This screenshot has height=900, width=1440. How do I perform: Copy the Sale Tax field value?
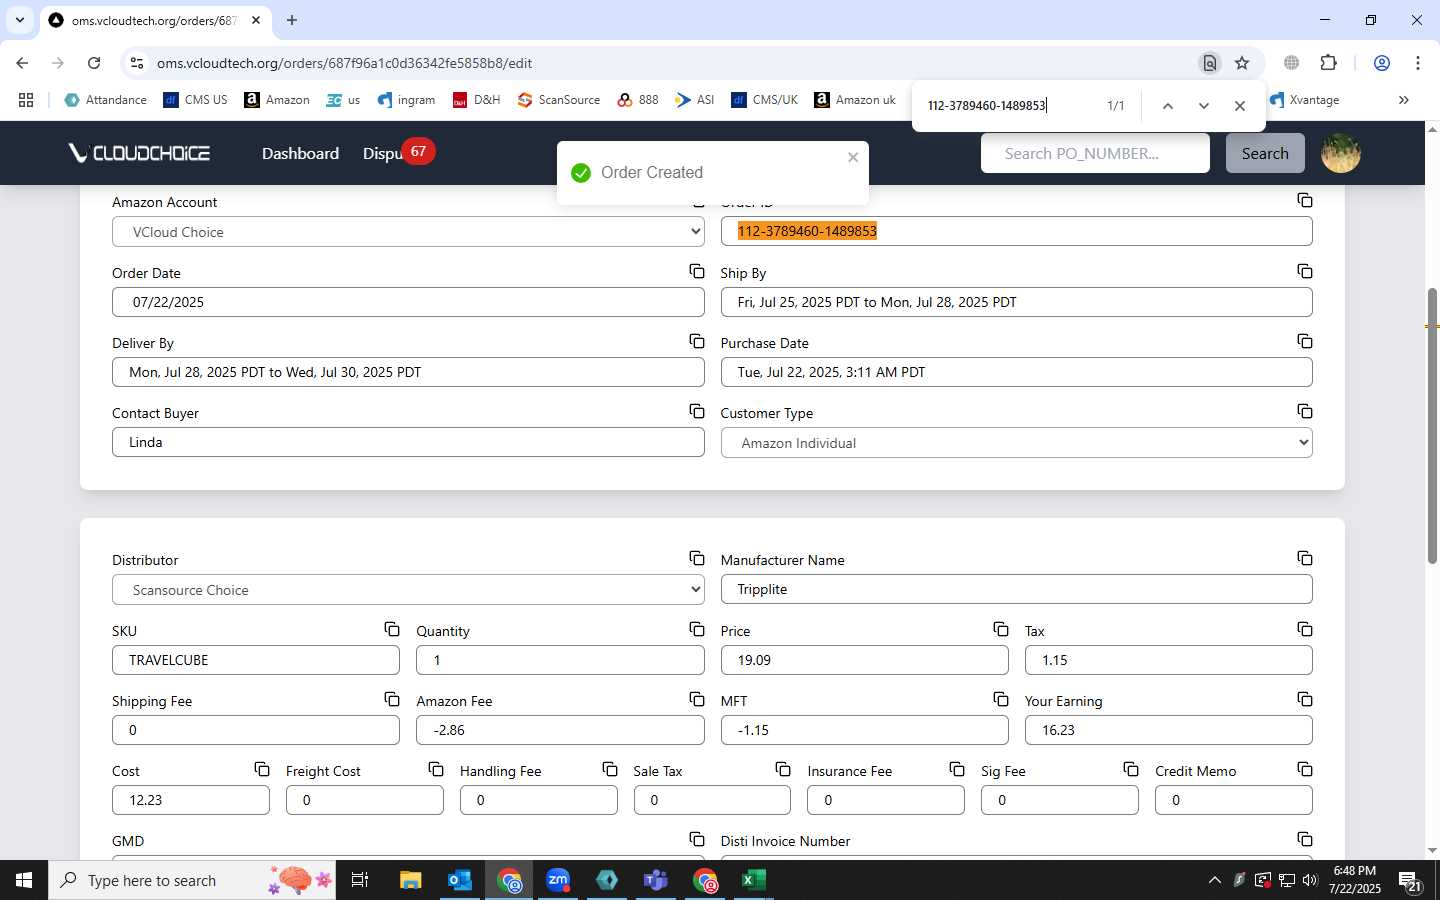pos(783,769)
